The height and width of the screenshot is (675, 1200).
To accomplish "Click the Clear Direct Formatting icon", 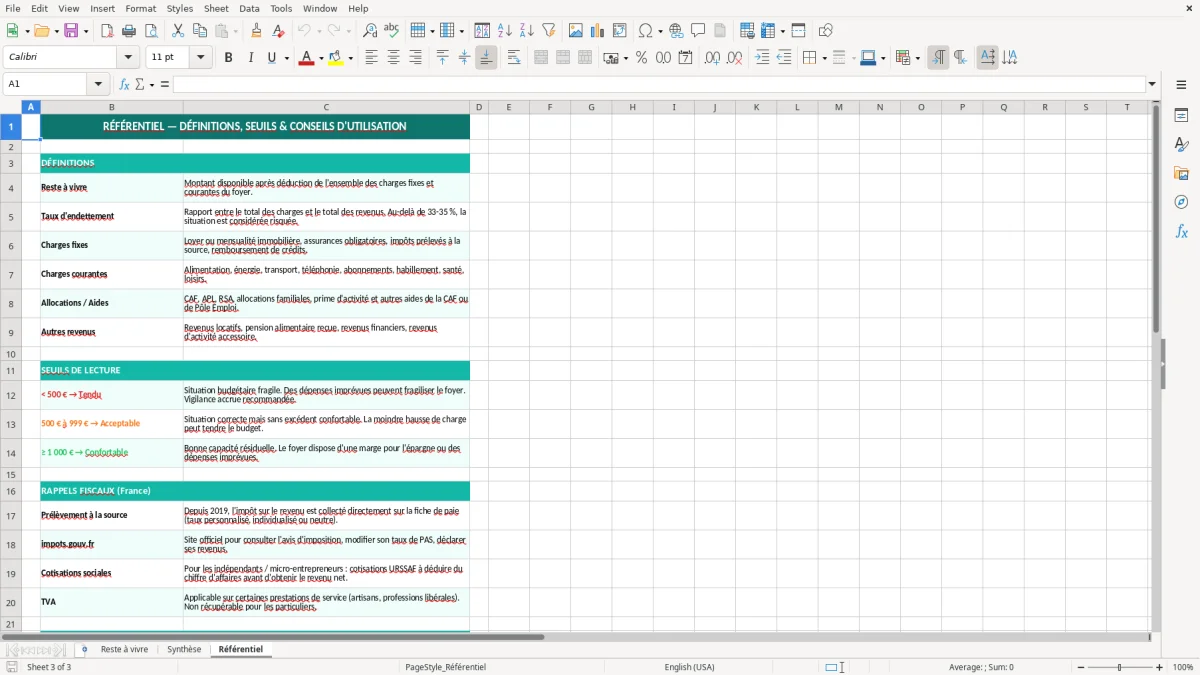I will pyautogui.click(x=278, y=31).
